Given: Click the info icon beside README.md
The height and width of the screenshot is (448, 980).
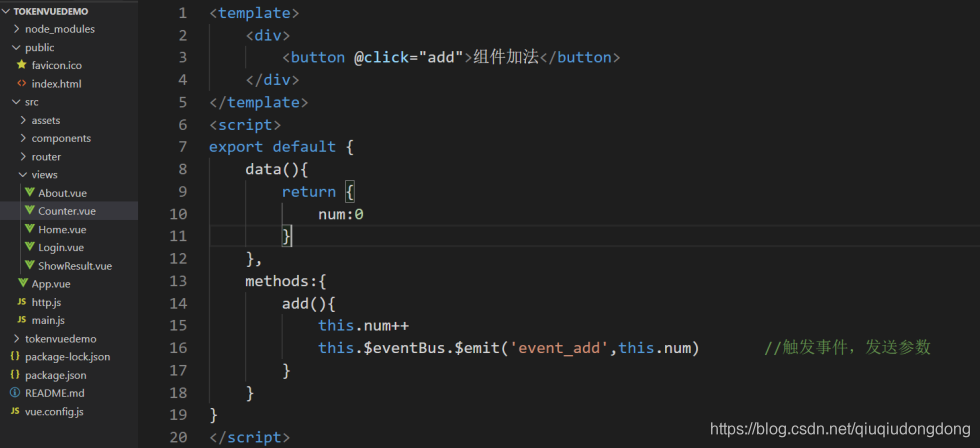Looking at the screenshot, I should point(14,393).
